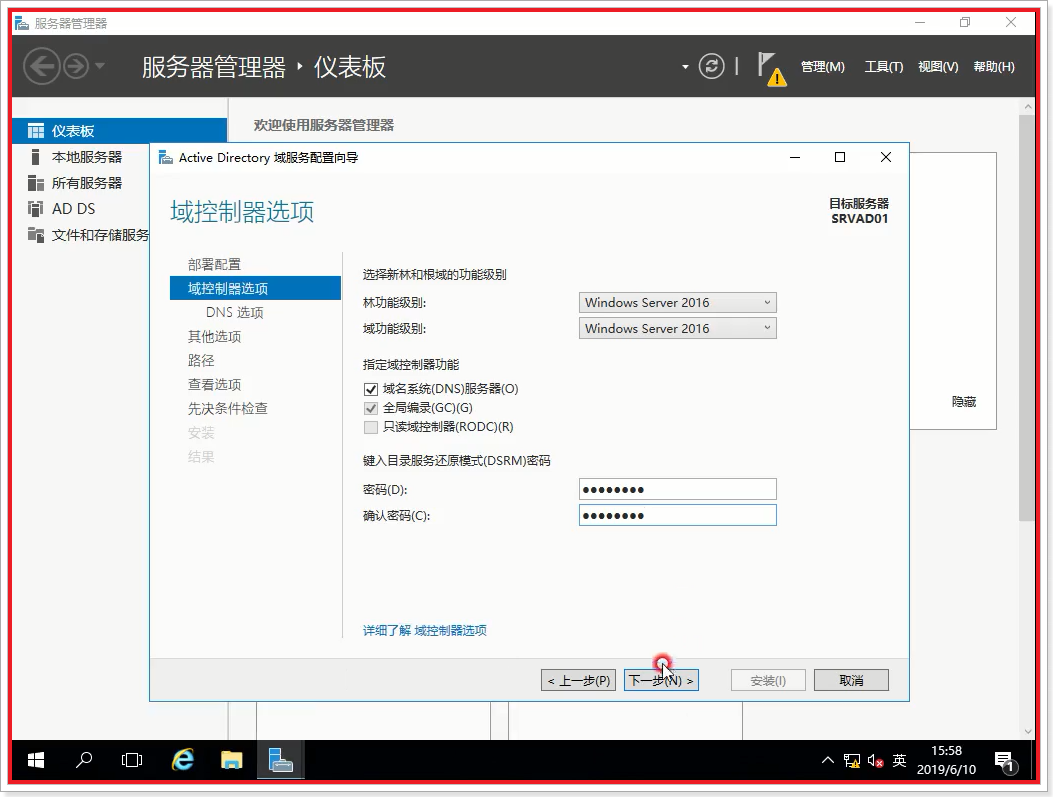Launch Internet Explorer from taskbar
The image size is (1053, 797).
(x=183, y=760)
